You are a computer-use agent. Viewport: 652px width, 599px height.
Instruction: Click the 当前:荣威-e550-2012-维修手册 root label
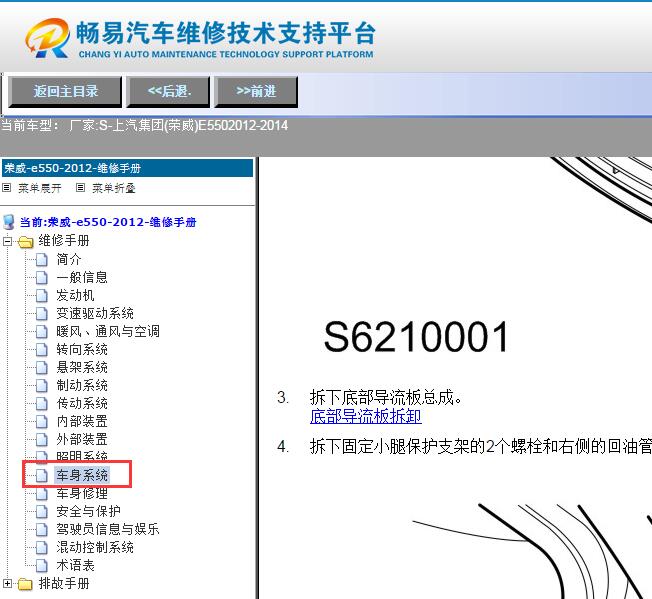[x=108, y=222]
